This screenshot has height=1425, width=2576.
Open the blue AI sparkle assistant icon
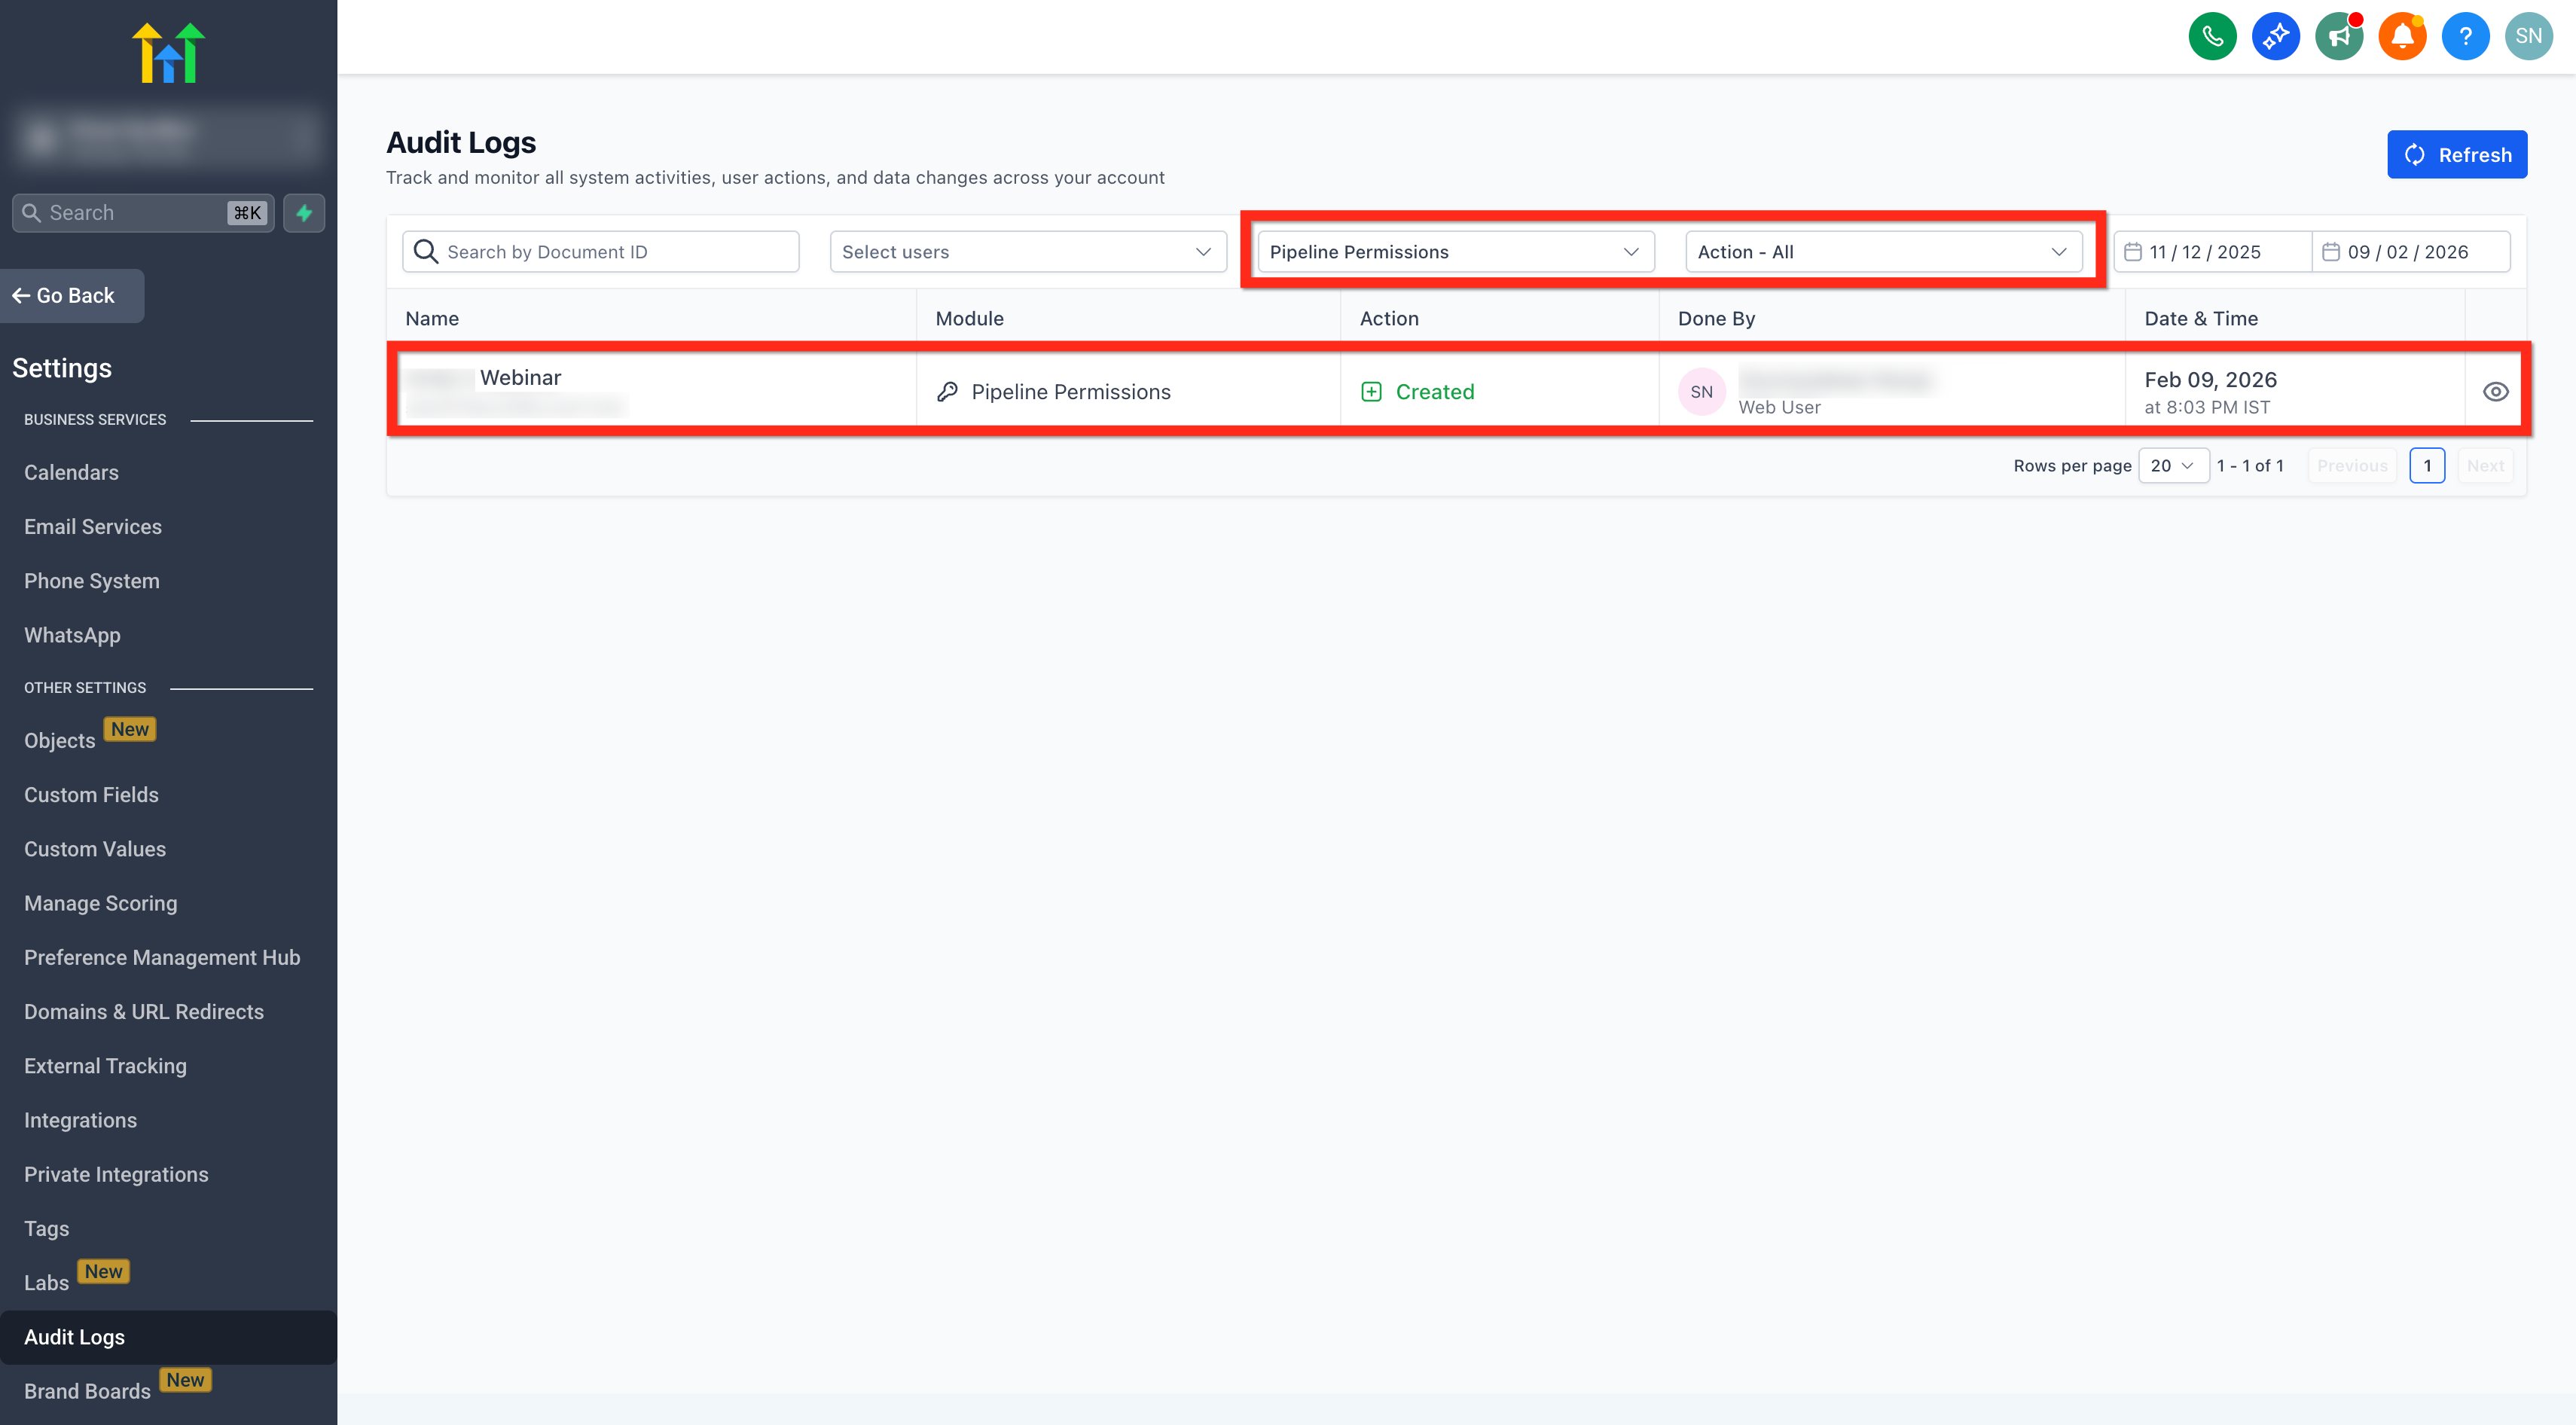2275,36
